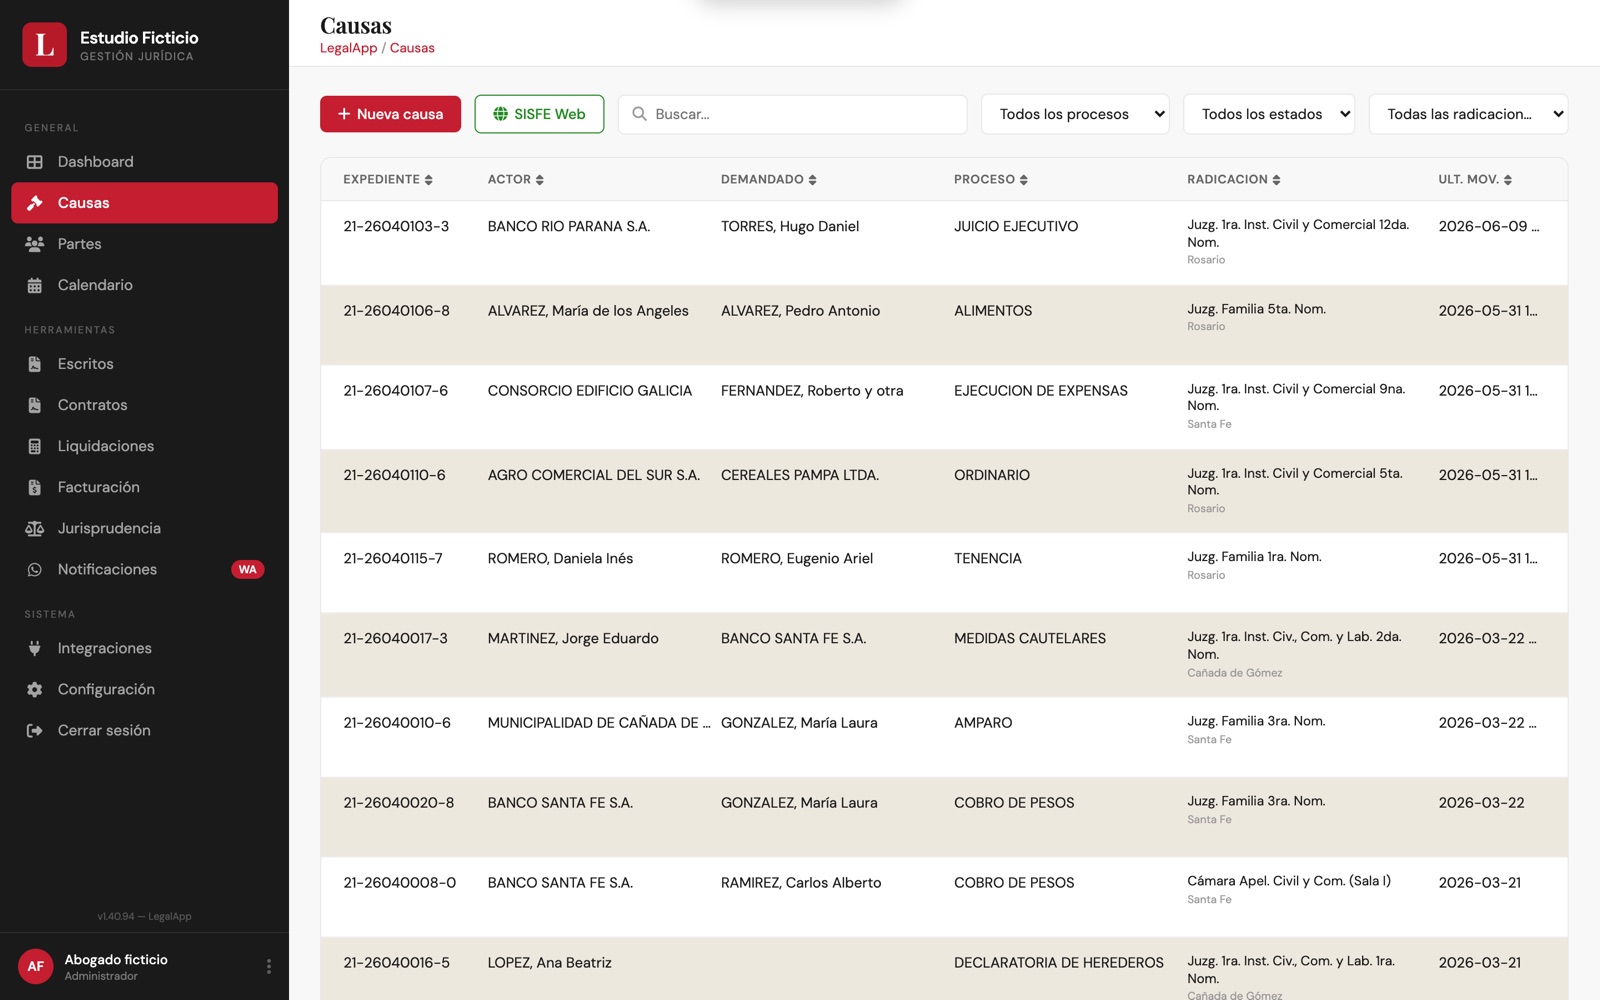Open the Todos los estados dropdown

(x=1269, y=114)
